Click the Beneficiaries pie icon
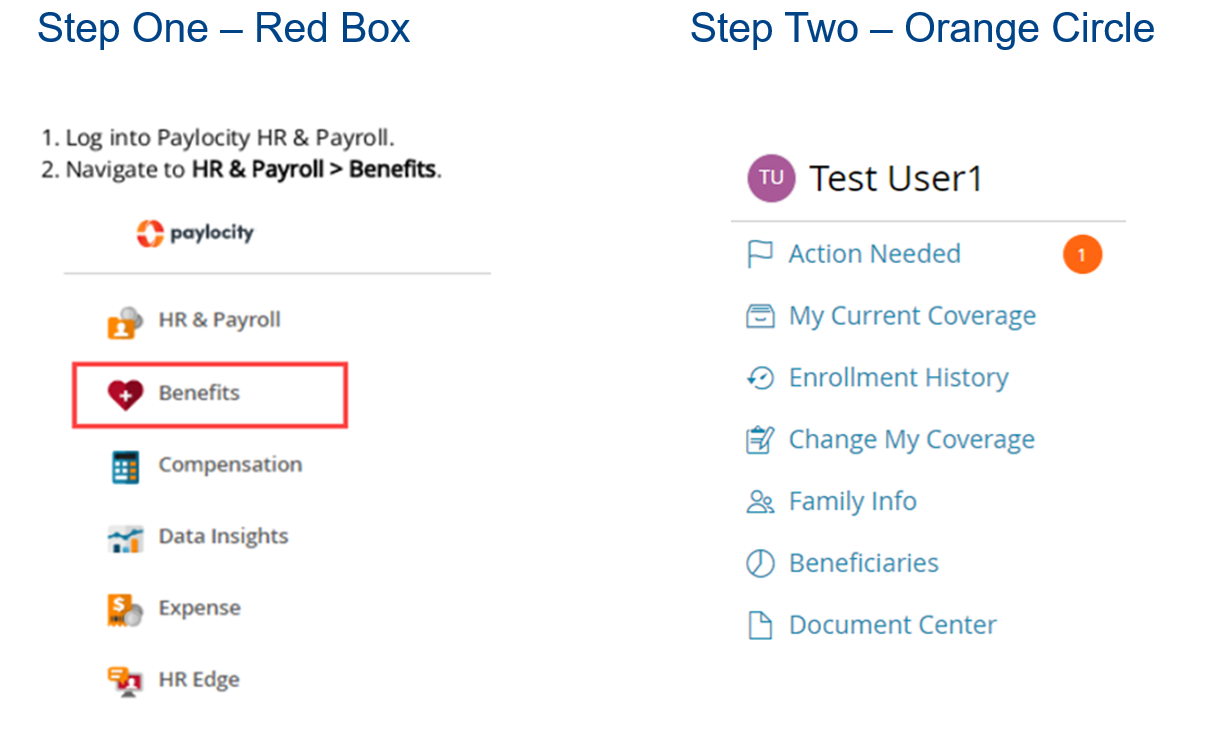Image resolution: width=1206 pixels, height=730 pixels. [760, 564]
